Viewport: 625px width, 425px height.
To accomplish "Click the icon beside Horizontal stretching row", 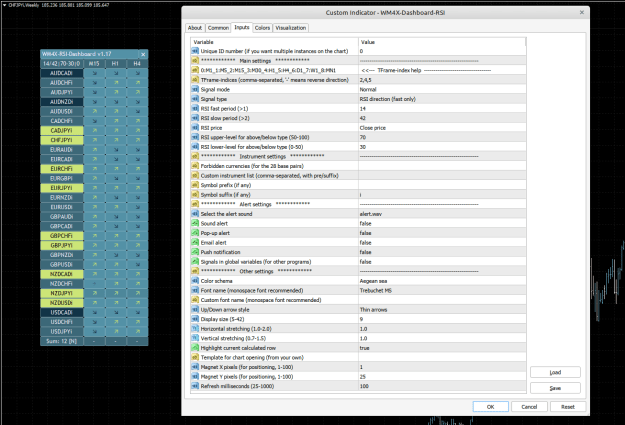I will pos(195,329).
